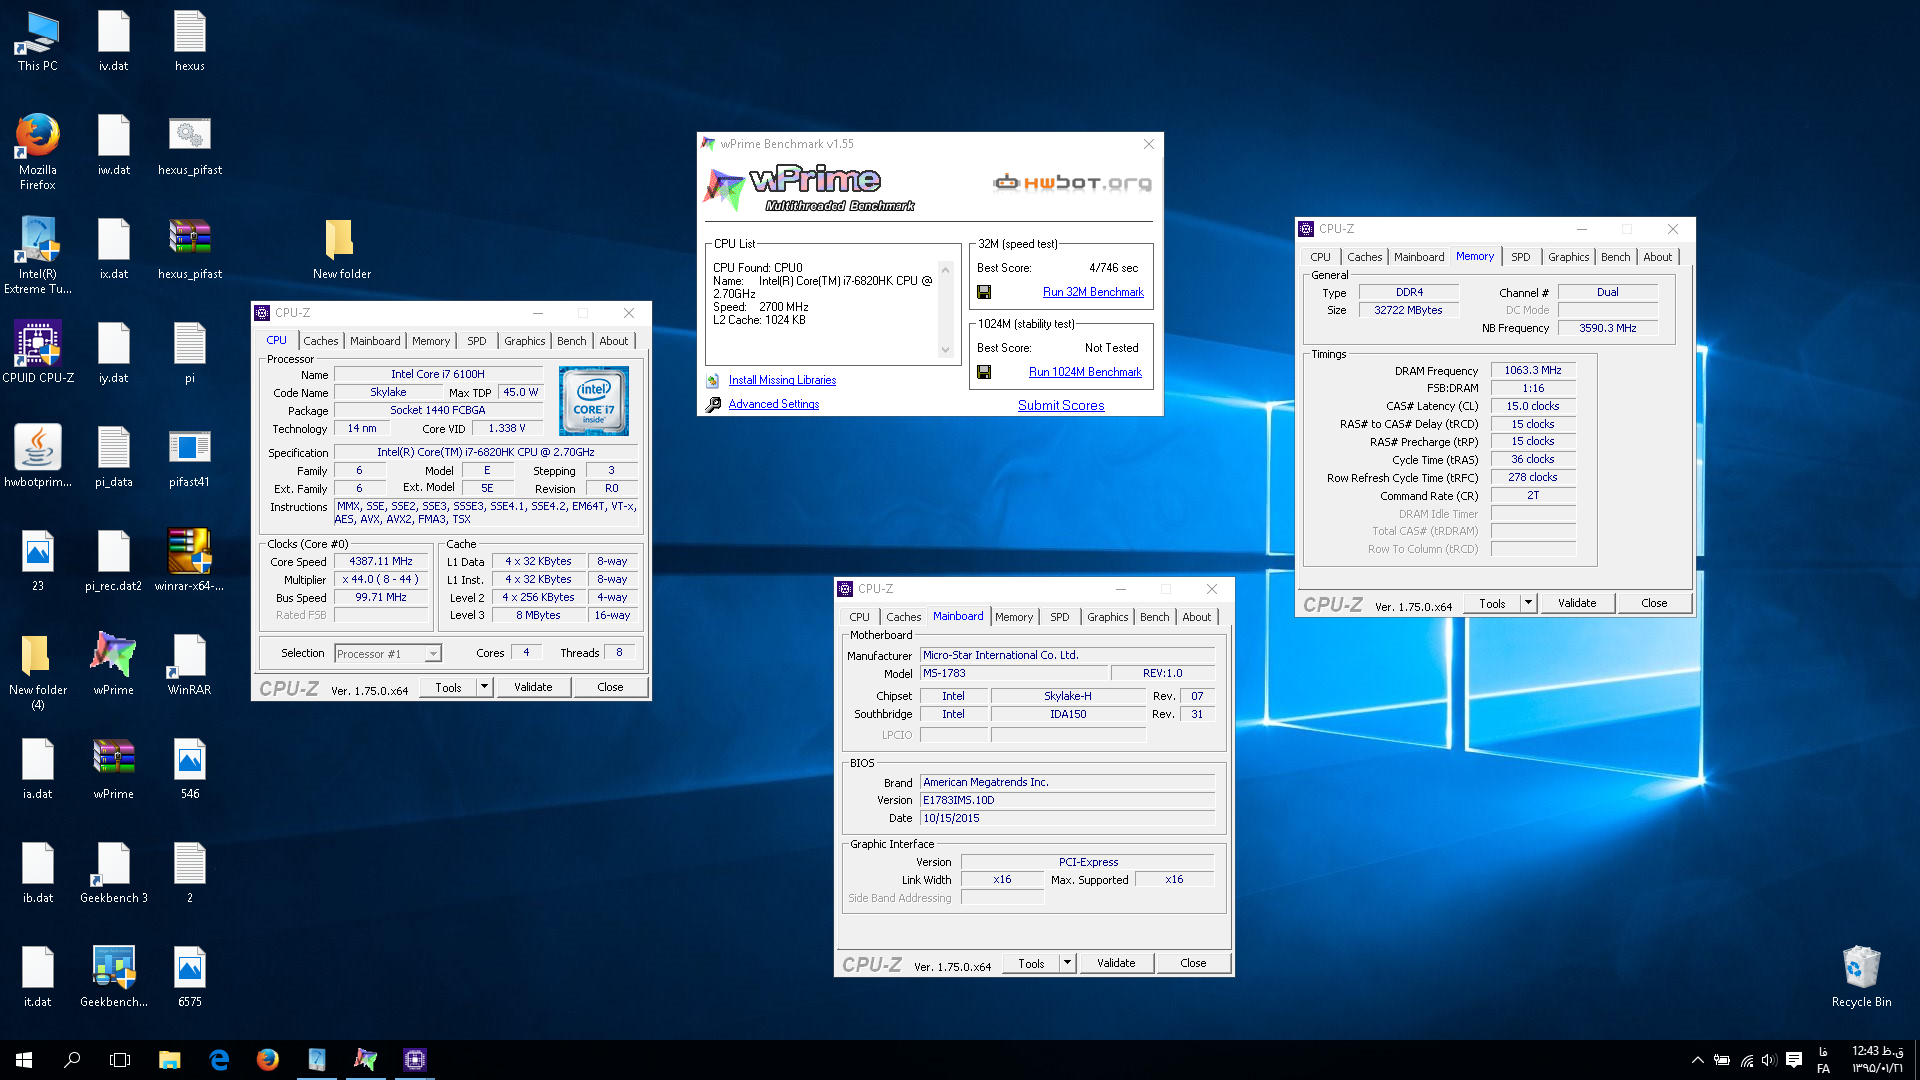Viewport: 1920px width, 1080px height.
Task: Click scroll up arrow in wPrime CPU List
Action: click(x=945, y=269)
